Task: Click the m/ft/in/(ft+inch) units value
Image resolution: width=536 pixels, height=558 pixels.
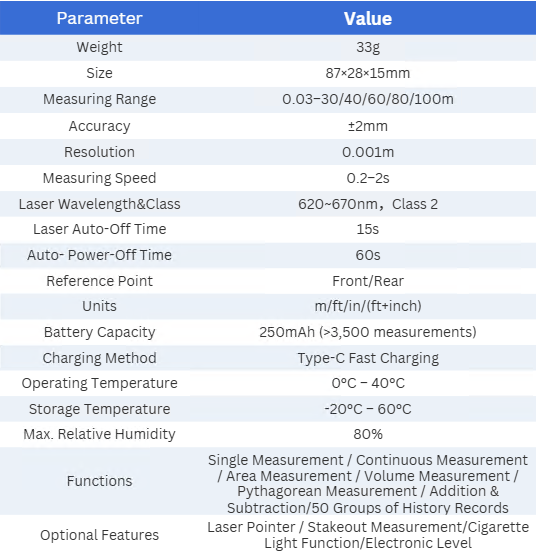Action: click(x=368, y=306)
